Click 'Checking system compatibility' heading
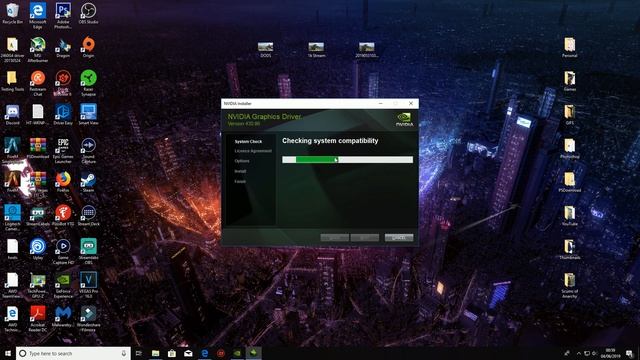Screen dimensions: 640x360 coord(330,141)
